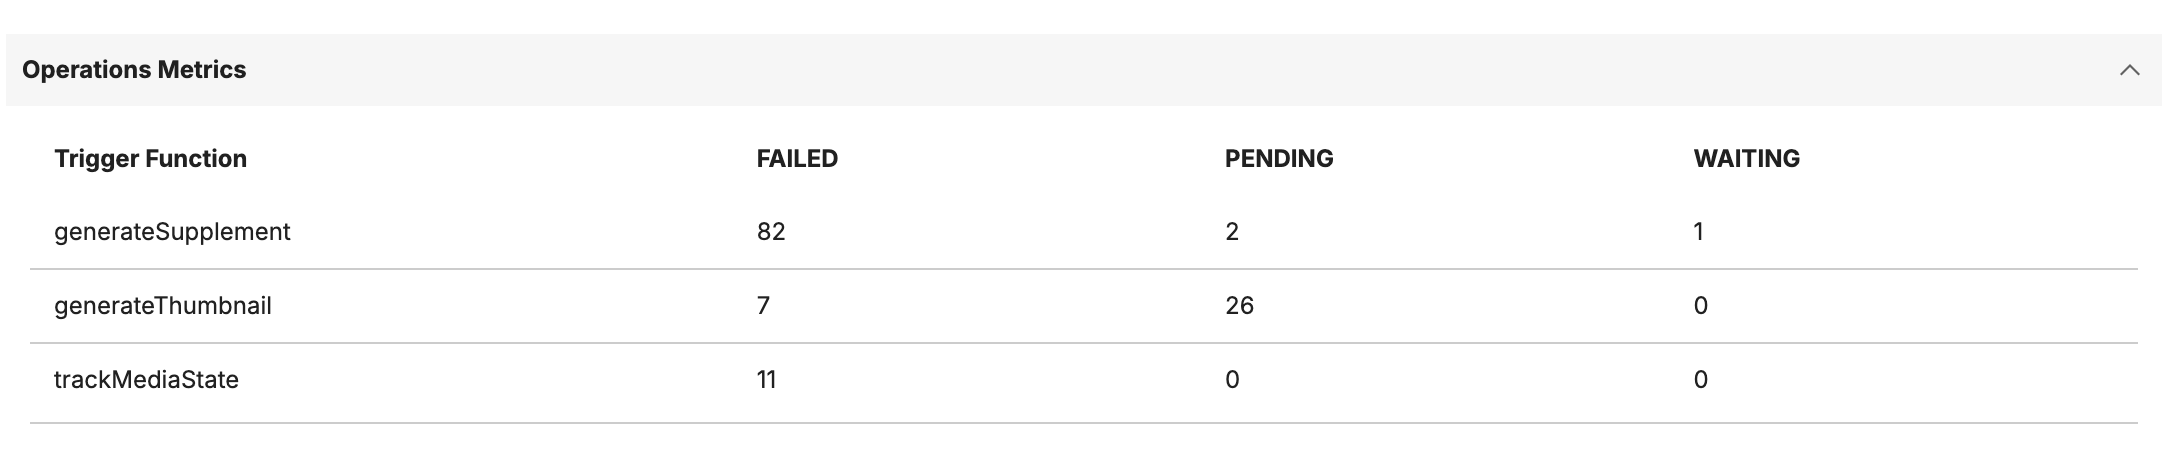Viewport: 2172px width, 464px height.
Task: Click the WAITING column header
Action: (1746, 159)
